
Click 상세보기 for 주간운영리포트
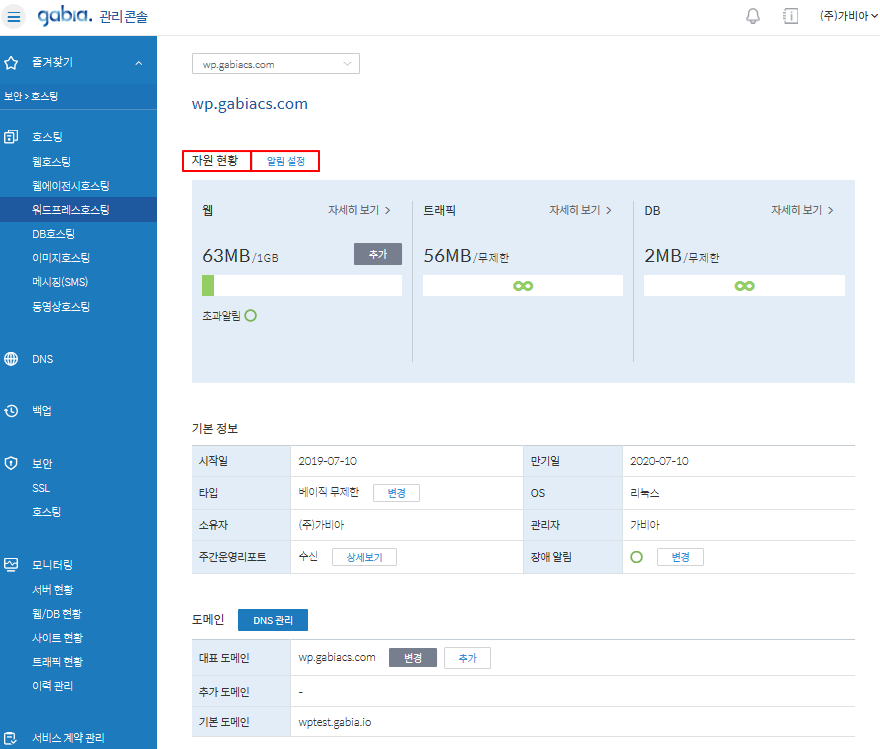[364, 557]
